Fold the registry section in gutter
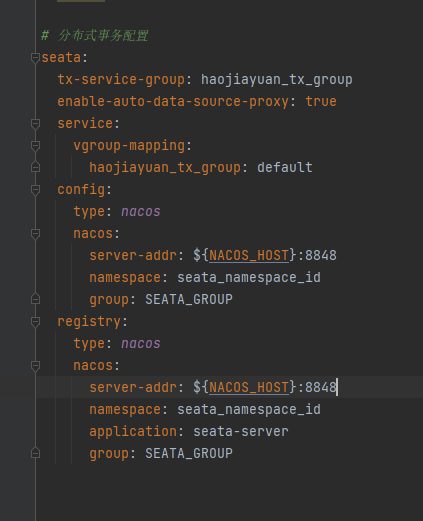The width and height of the screenshot is (423, 521). point(35,322)
